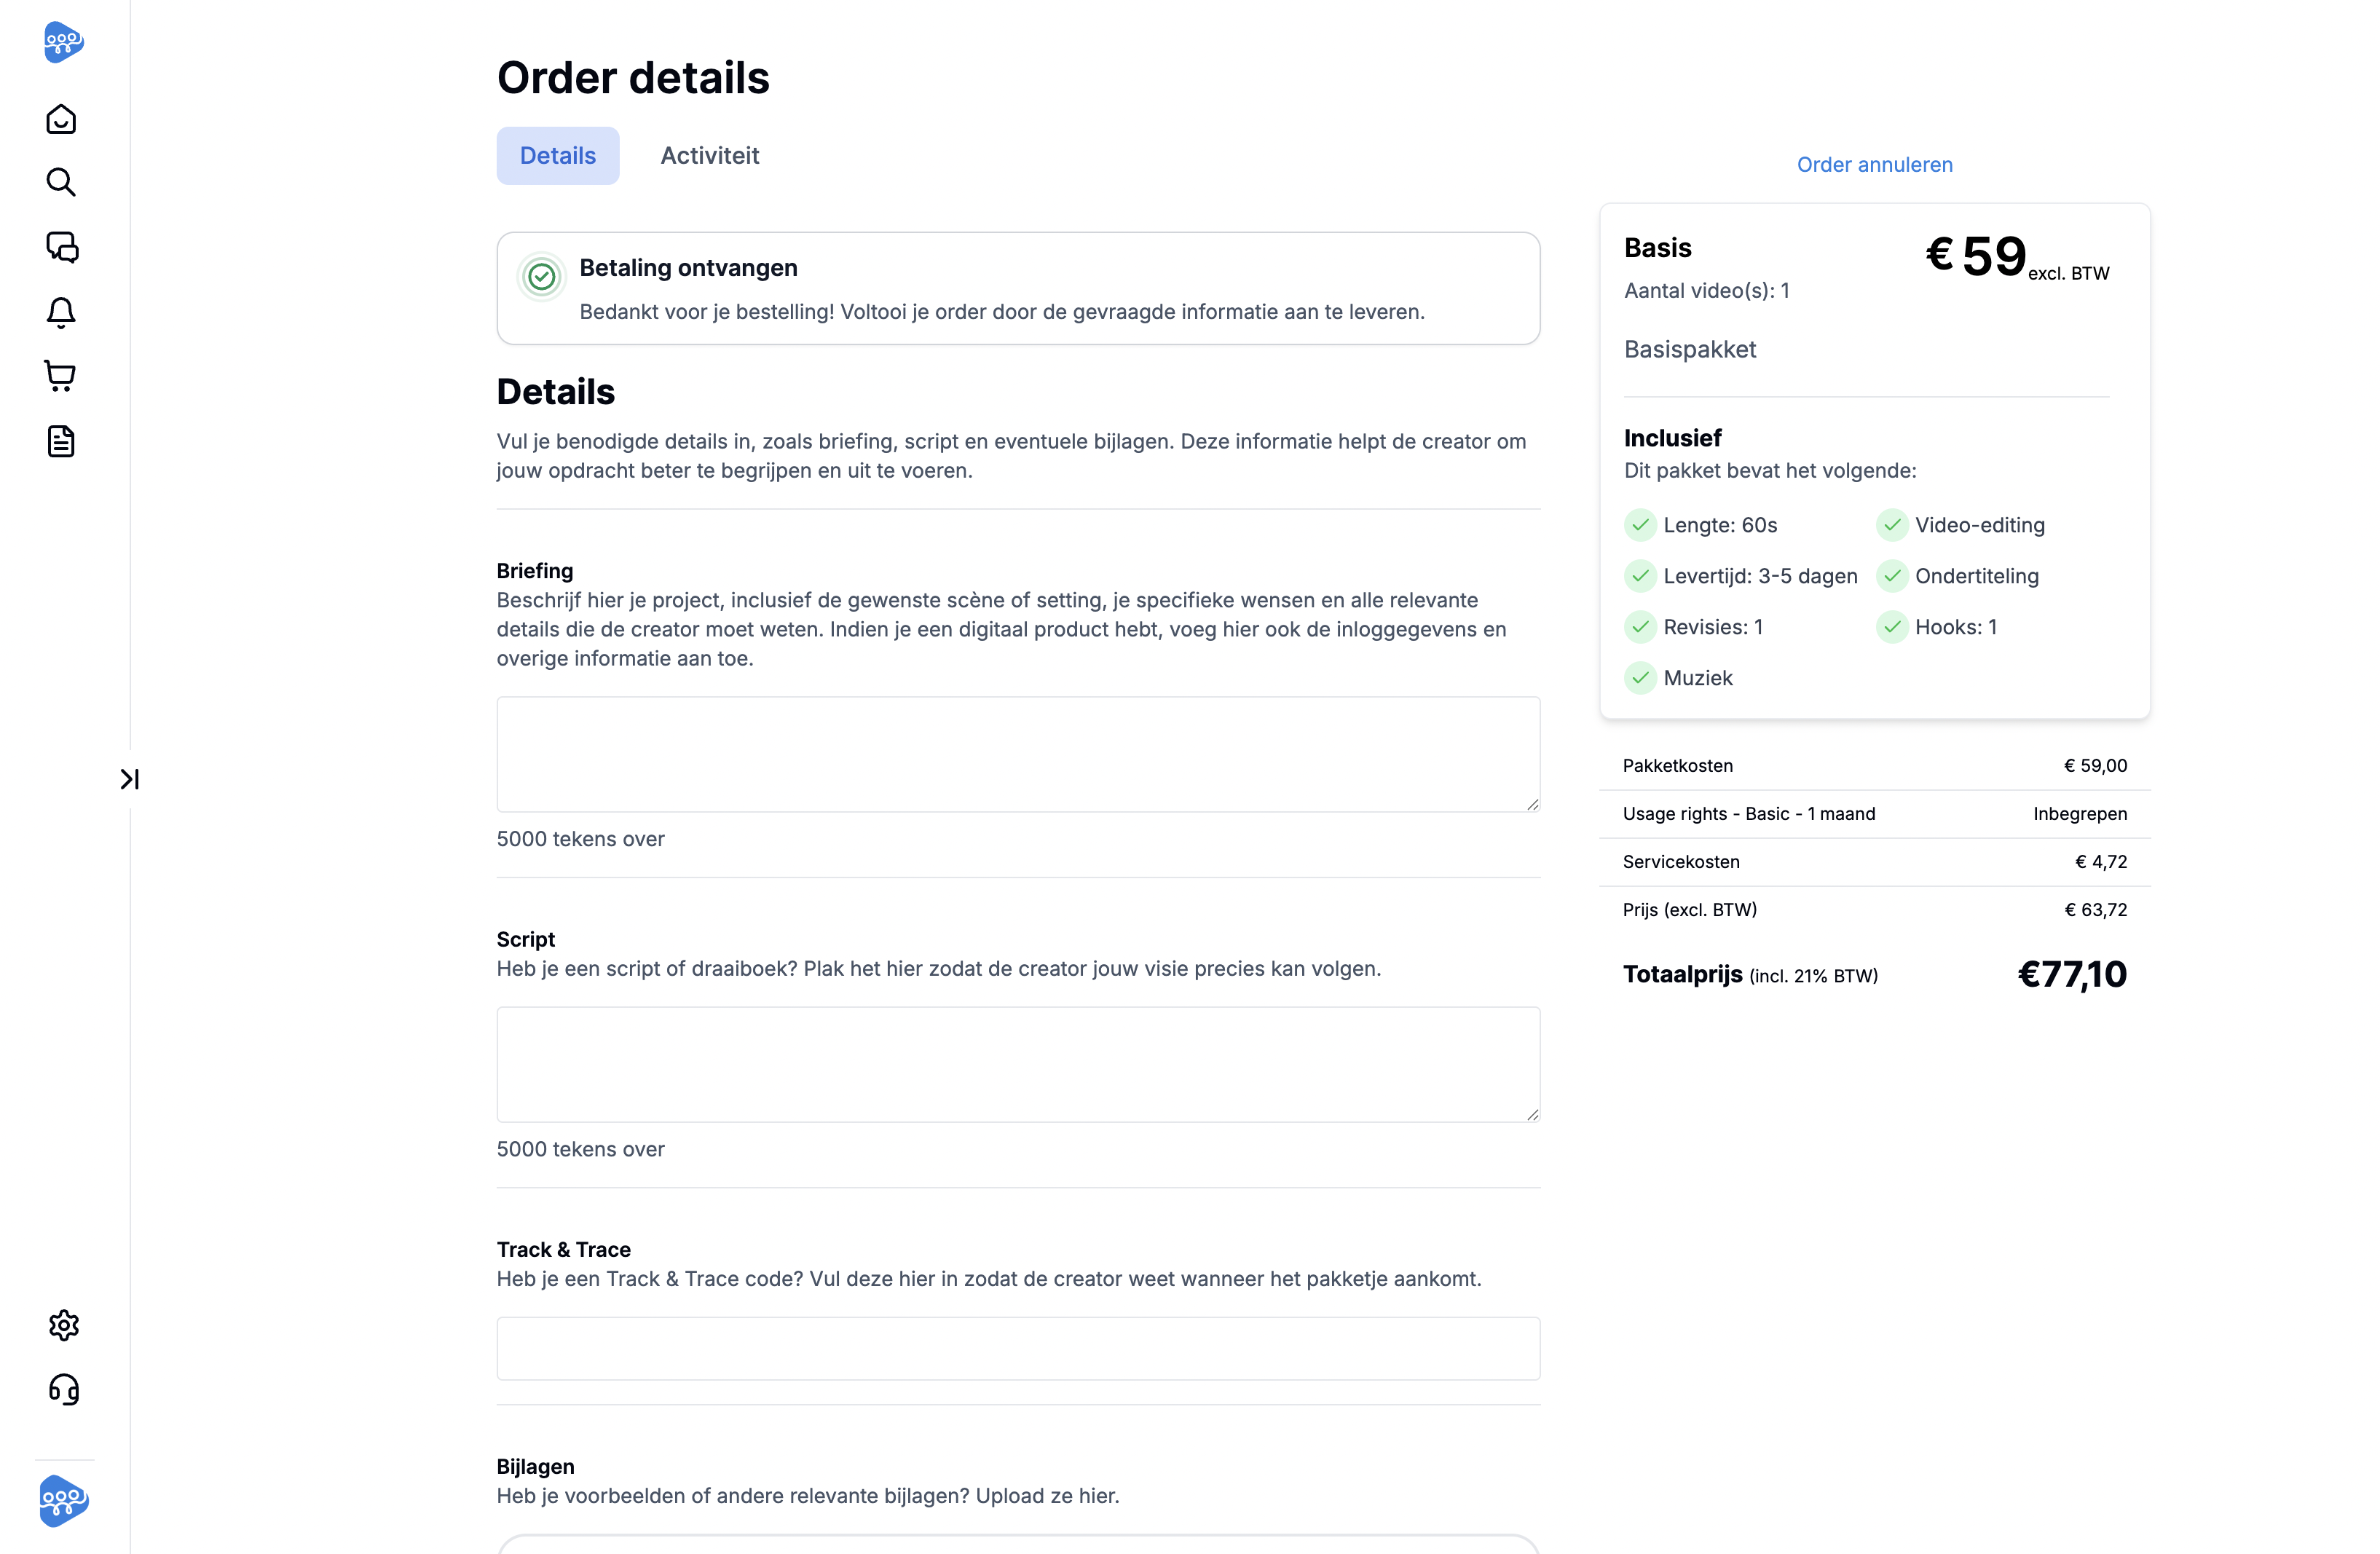This screenshot has width=2380, height=1554.
Task: Switch to the Details tab
Action: point(557,155)
